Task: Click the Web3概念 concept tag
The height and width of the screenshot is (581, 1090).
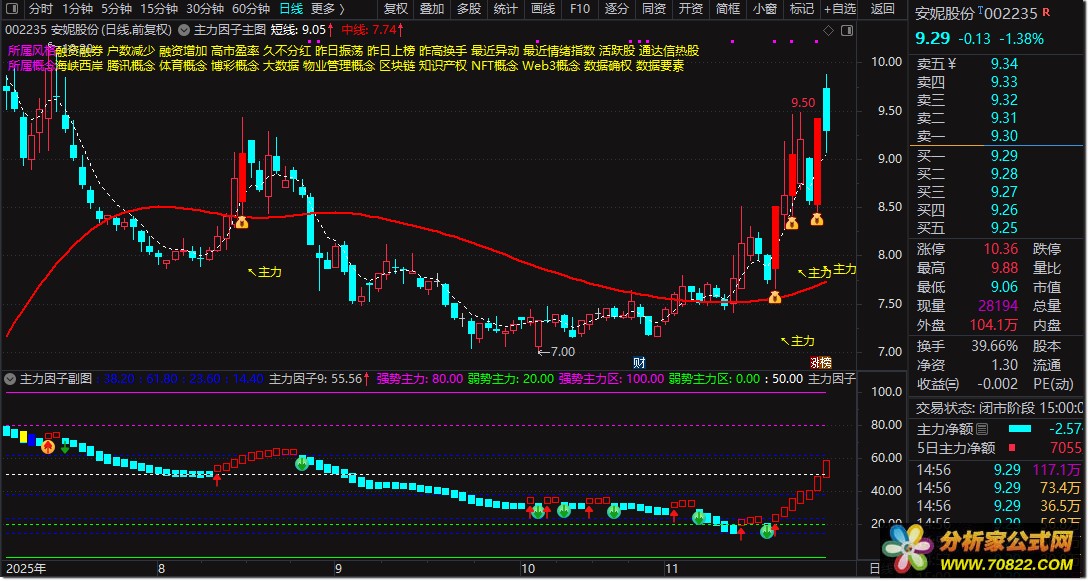Action: pos(551,66)
